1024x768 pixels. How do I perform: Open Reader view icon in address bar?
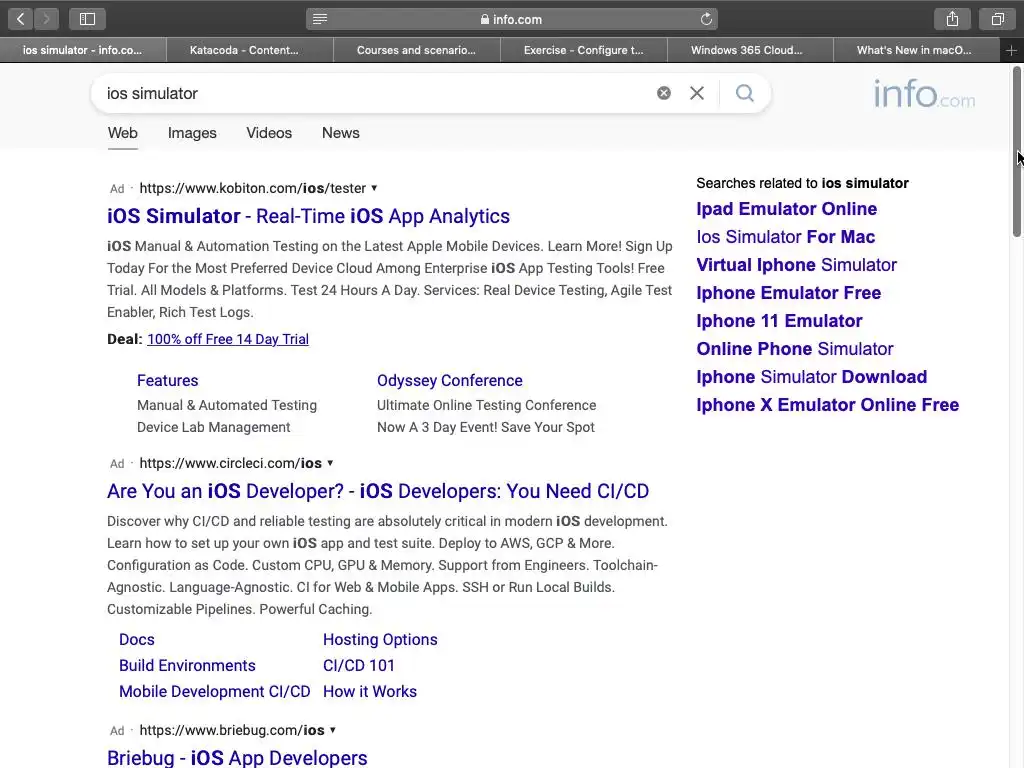pyautogui.click(x=319, y=19)
